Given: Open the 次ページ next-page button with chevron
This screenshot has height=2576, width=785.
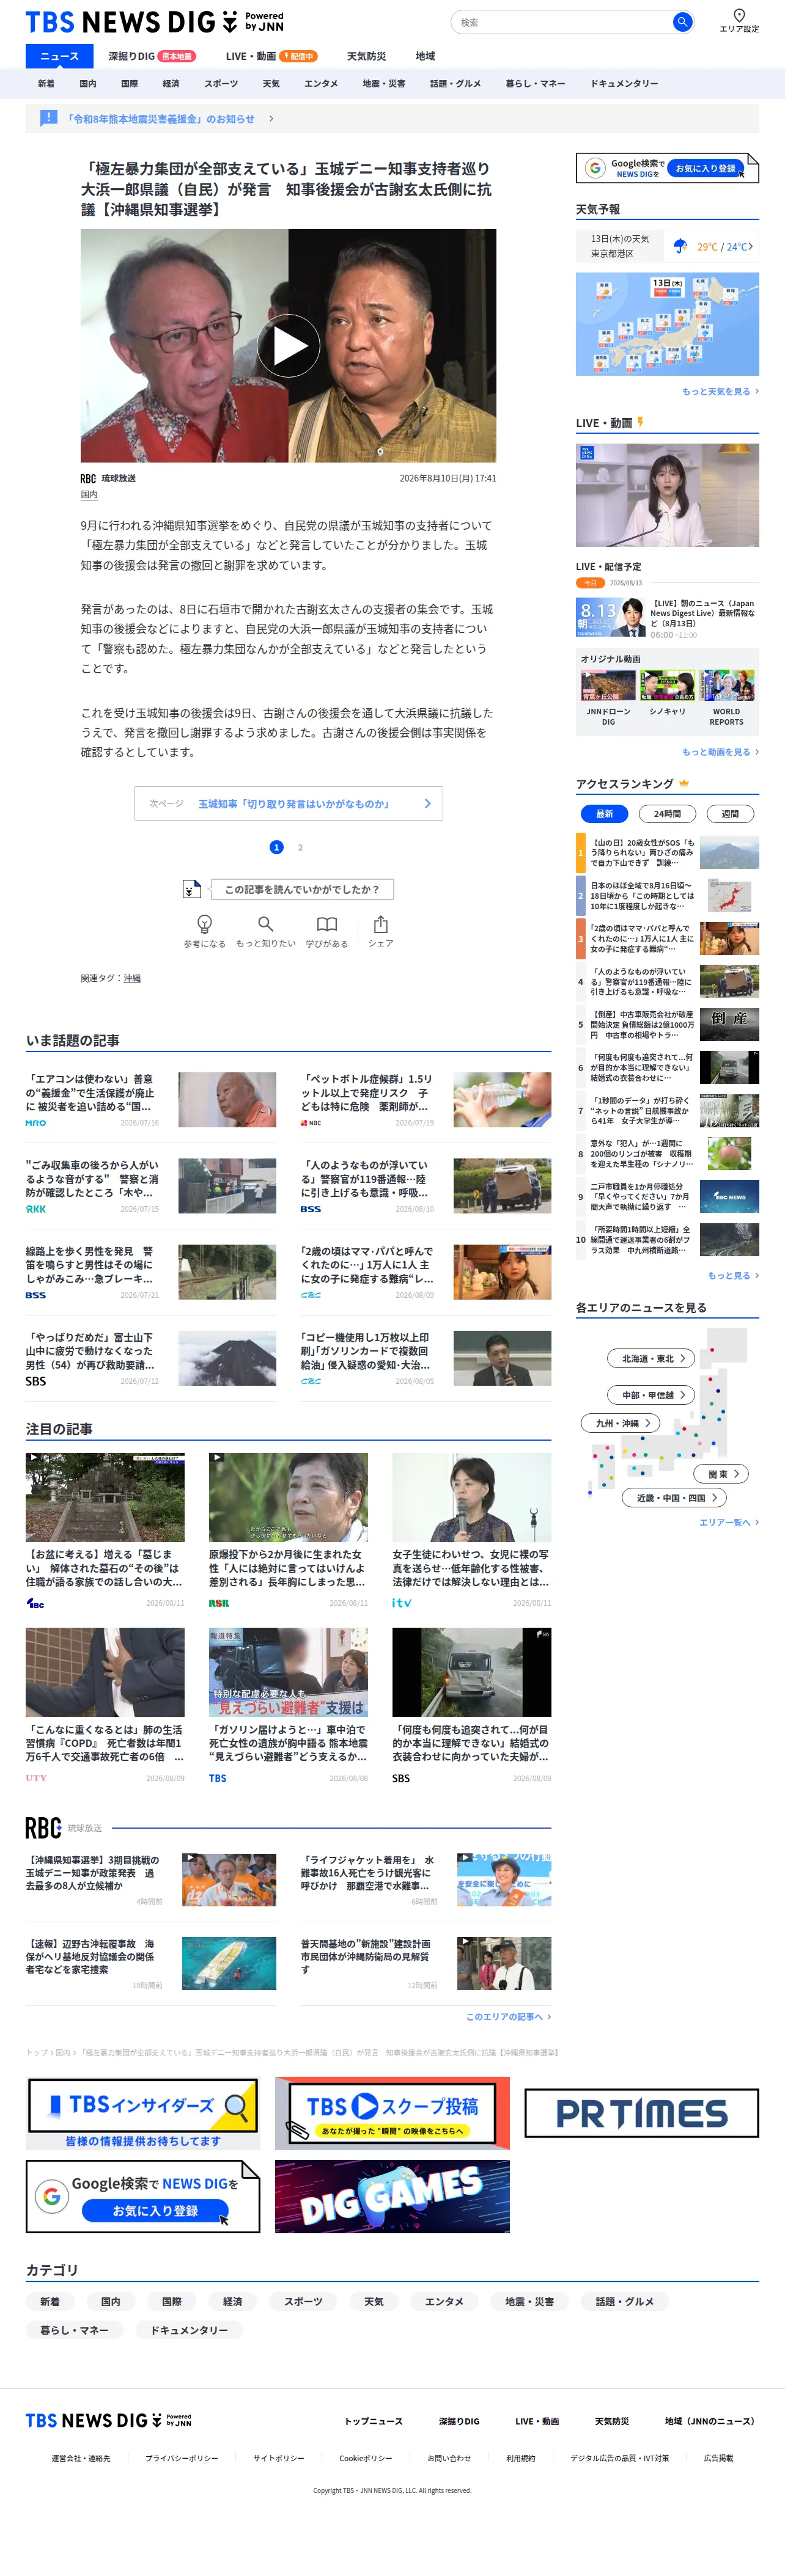Looking at the screenshot, I should coord(289,803).
